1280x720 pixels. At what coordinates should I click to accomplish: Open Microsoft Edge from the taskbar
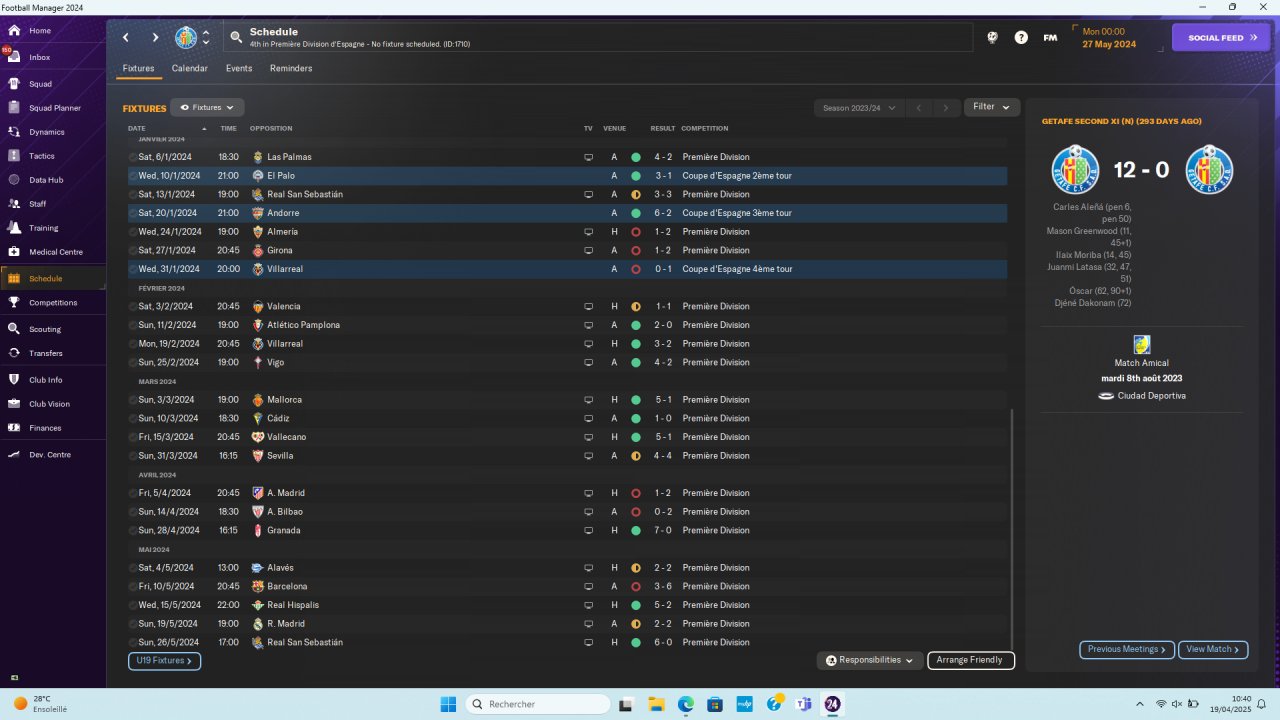click(x=686, y=704)
